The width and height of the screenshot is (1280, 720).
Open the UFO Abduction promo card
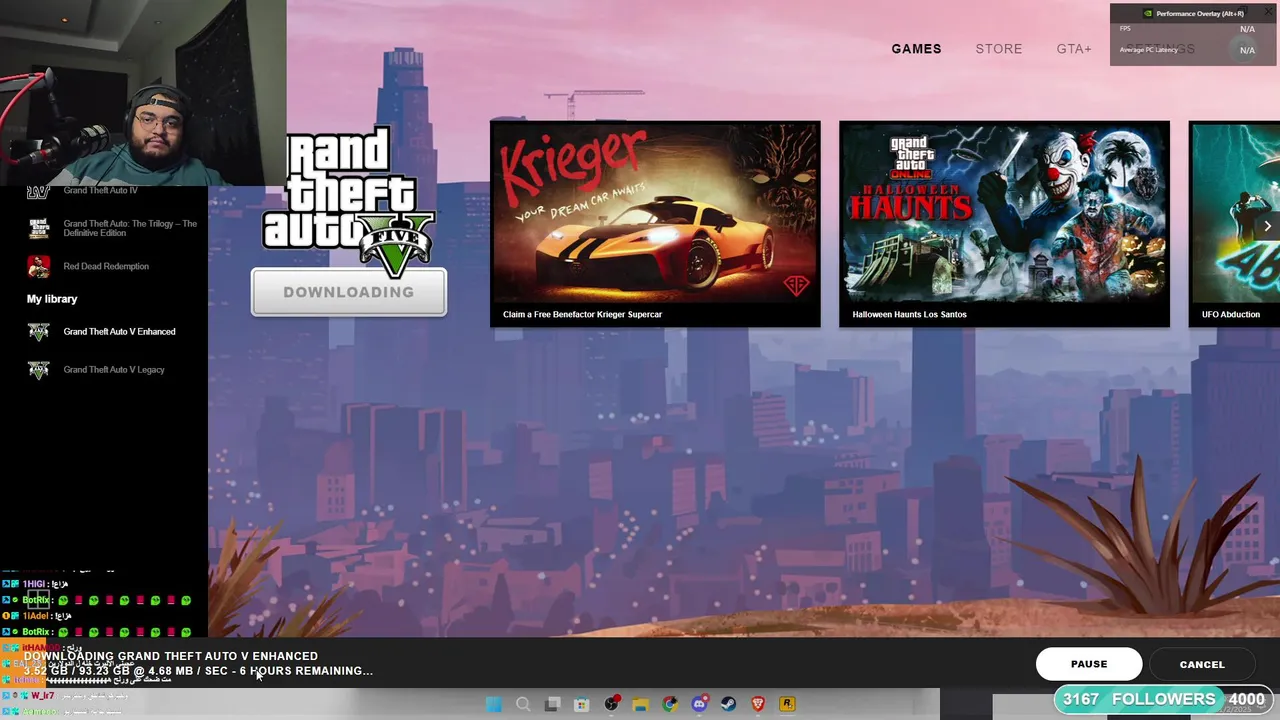tap(1234, 224)
